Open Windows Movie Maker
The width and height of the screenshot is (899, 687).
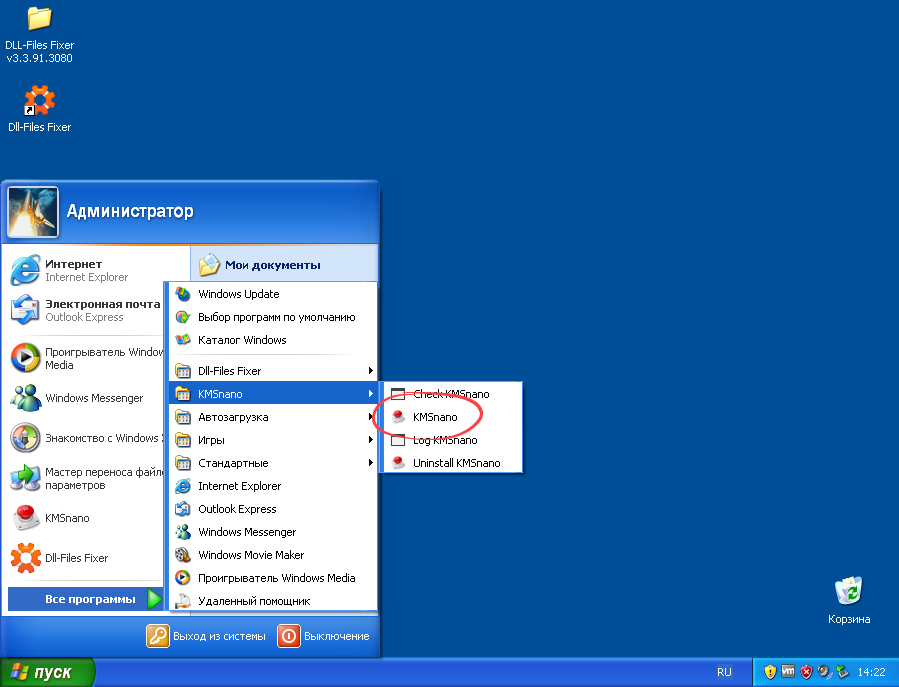click(251, 555)
